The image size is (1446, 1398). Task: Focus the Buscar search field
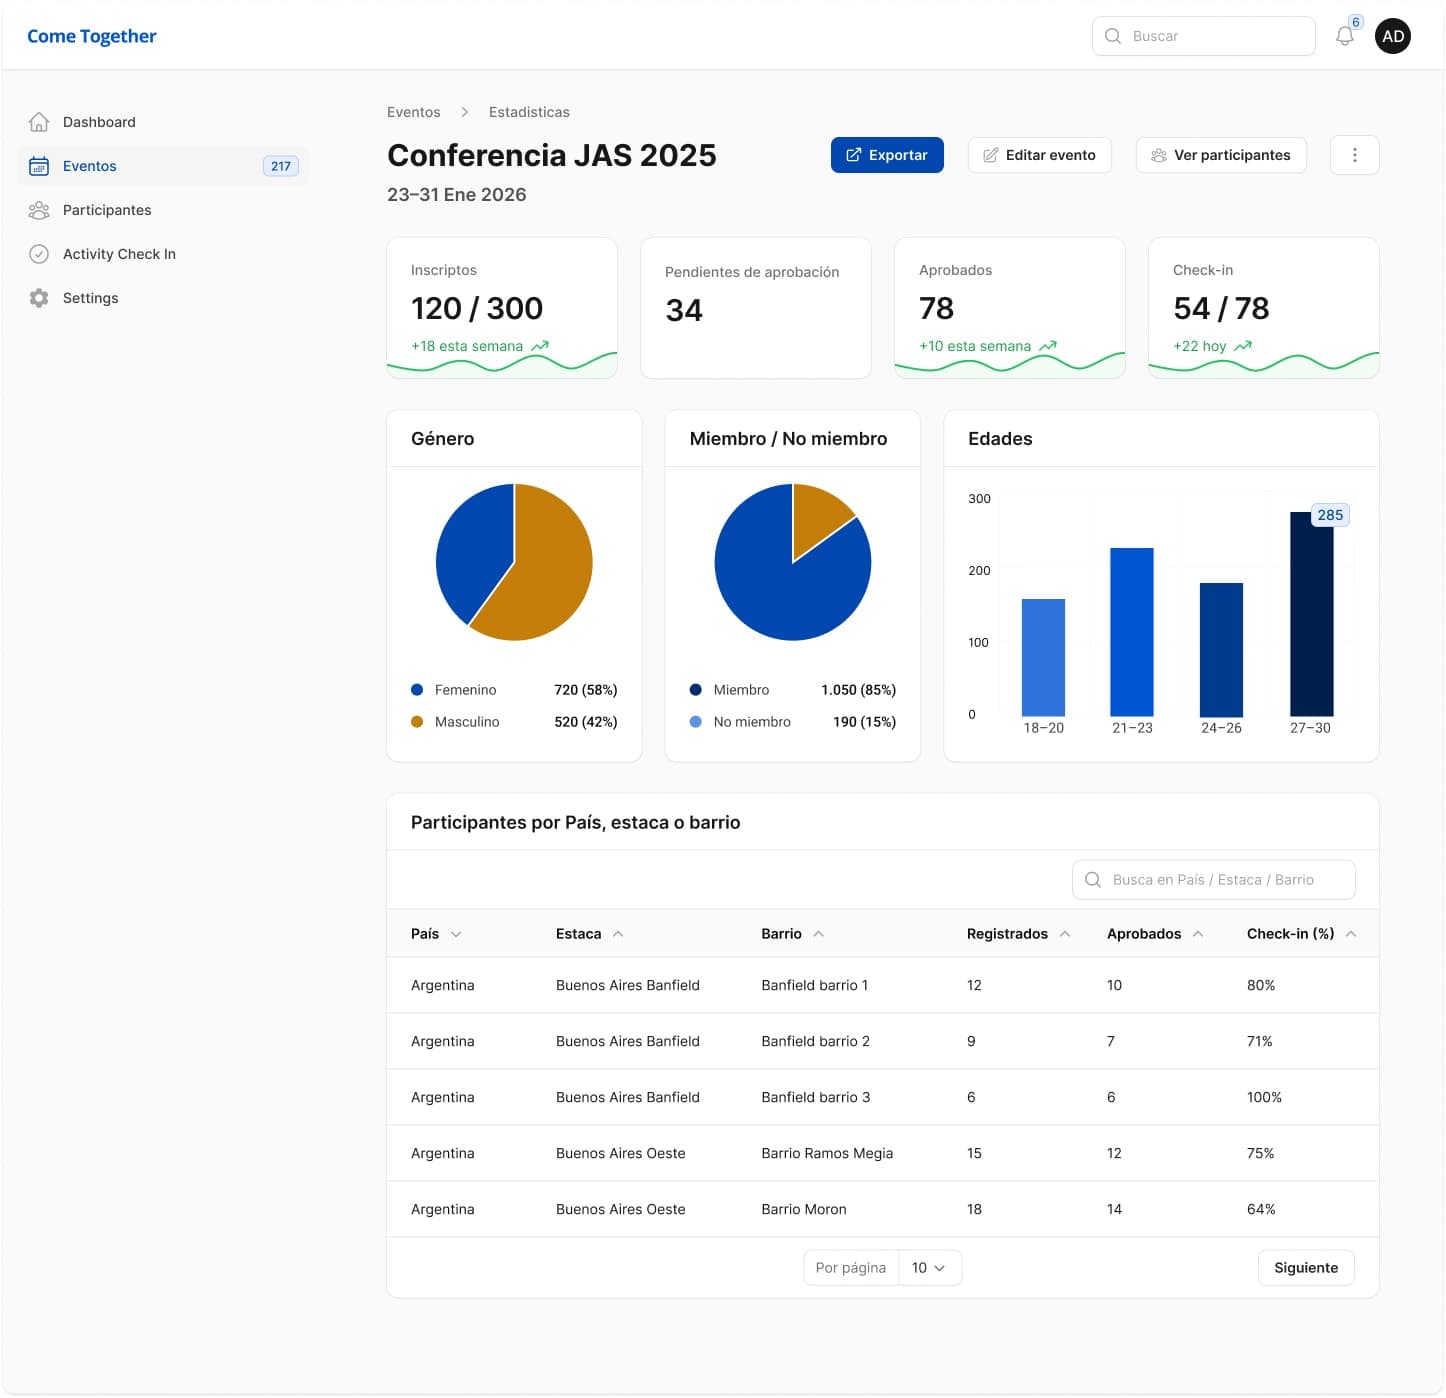[1203, 36]
